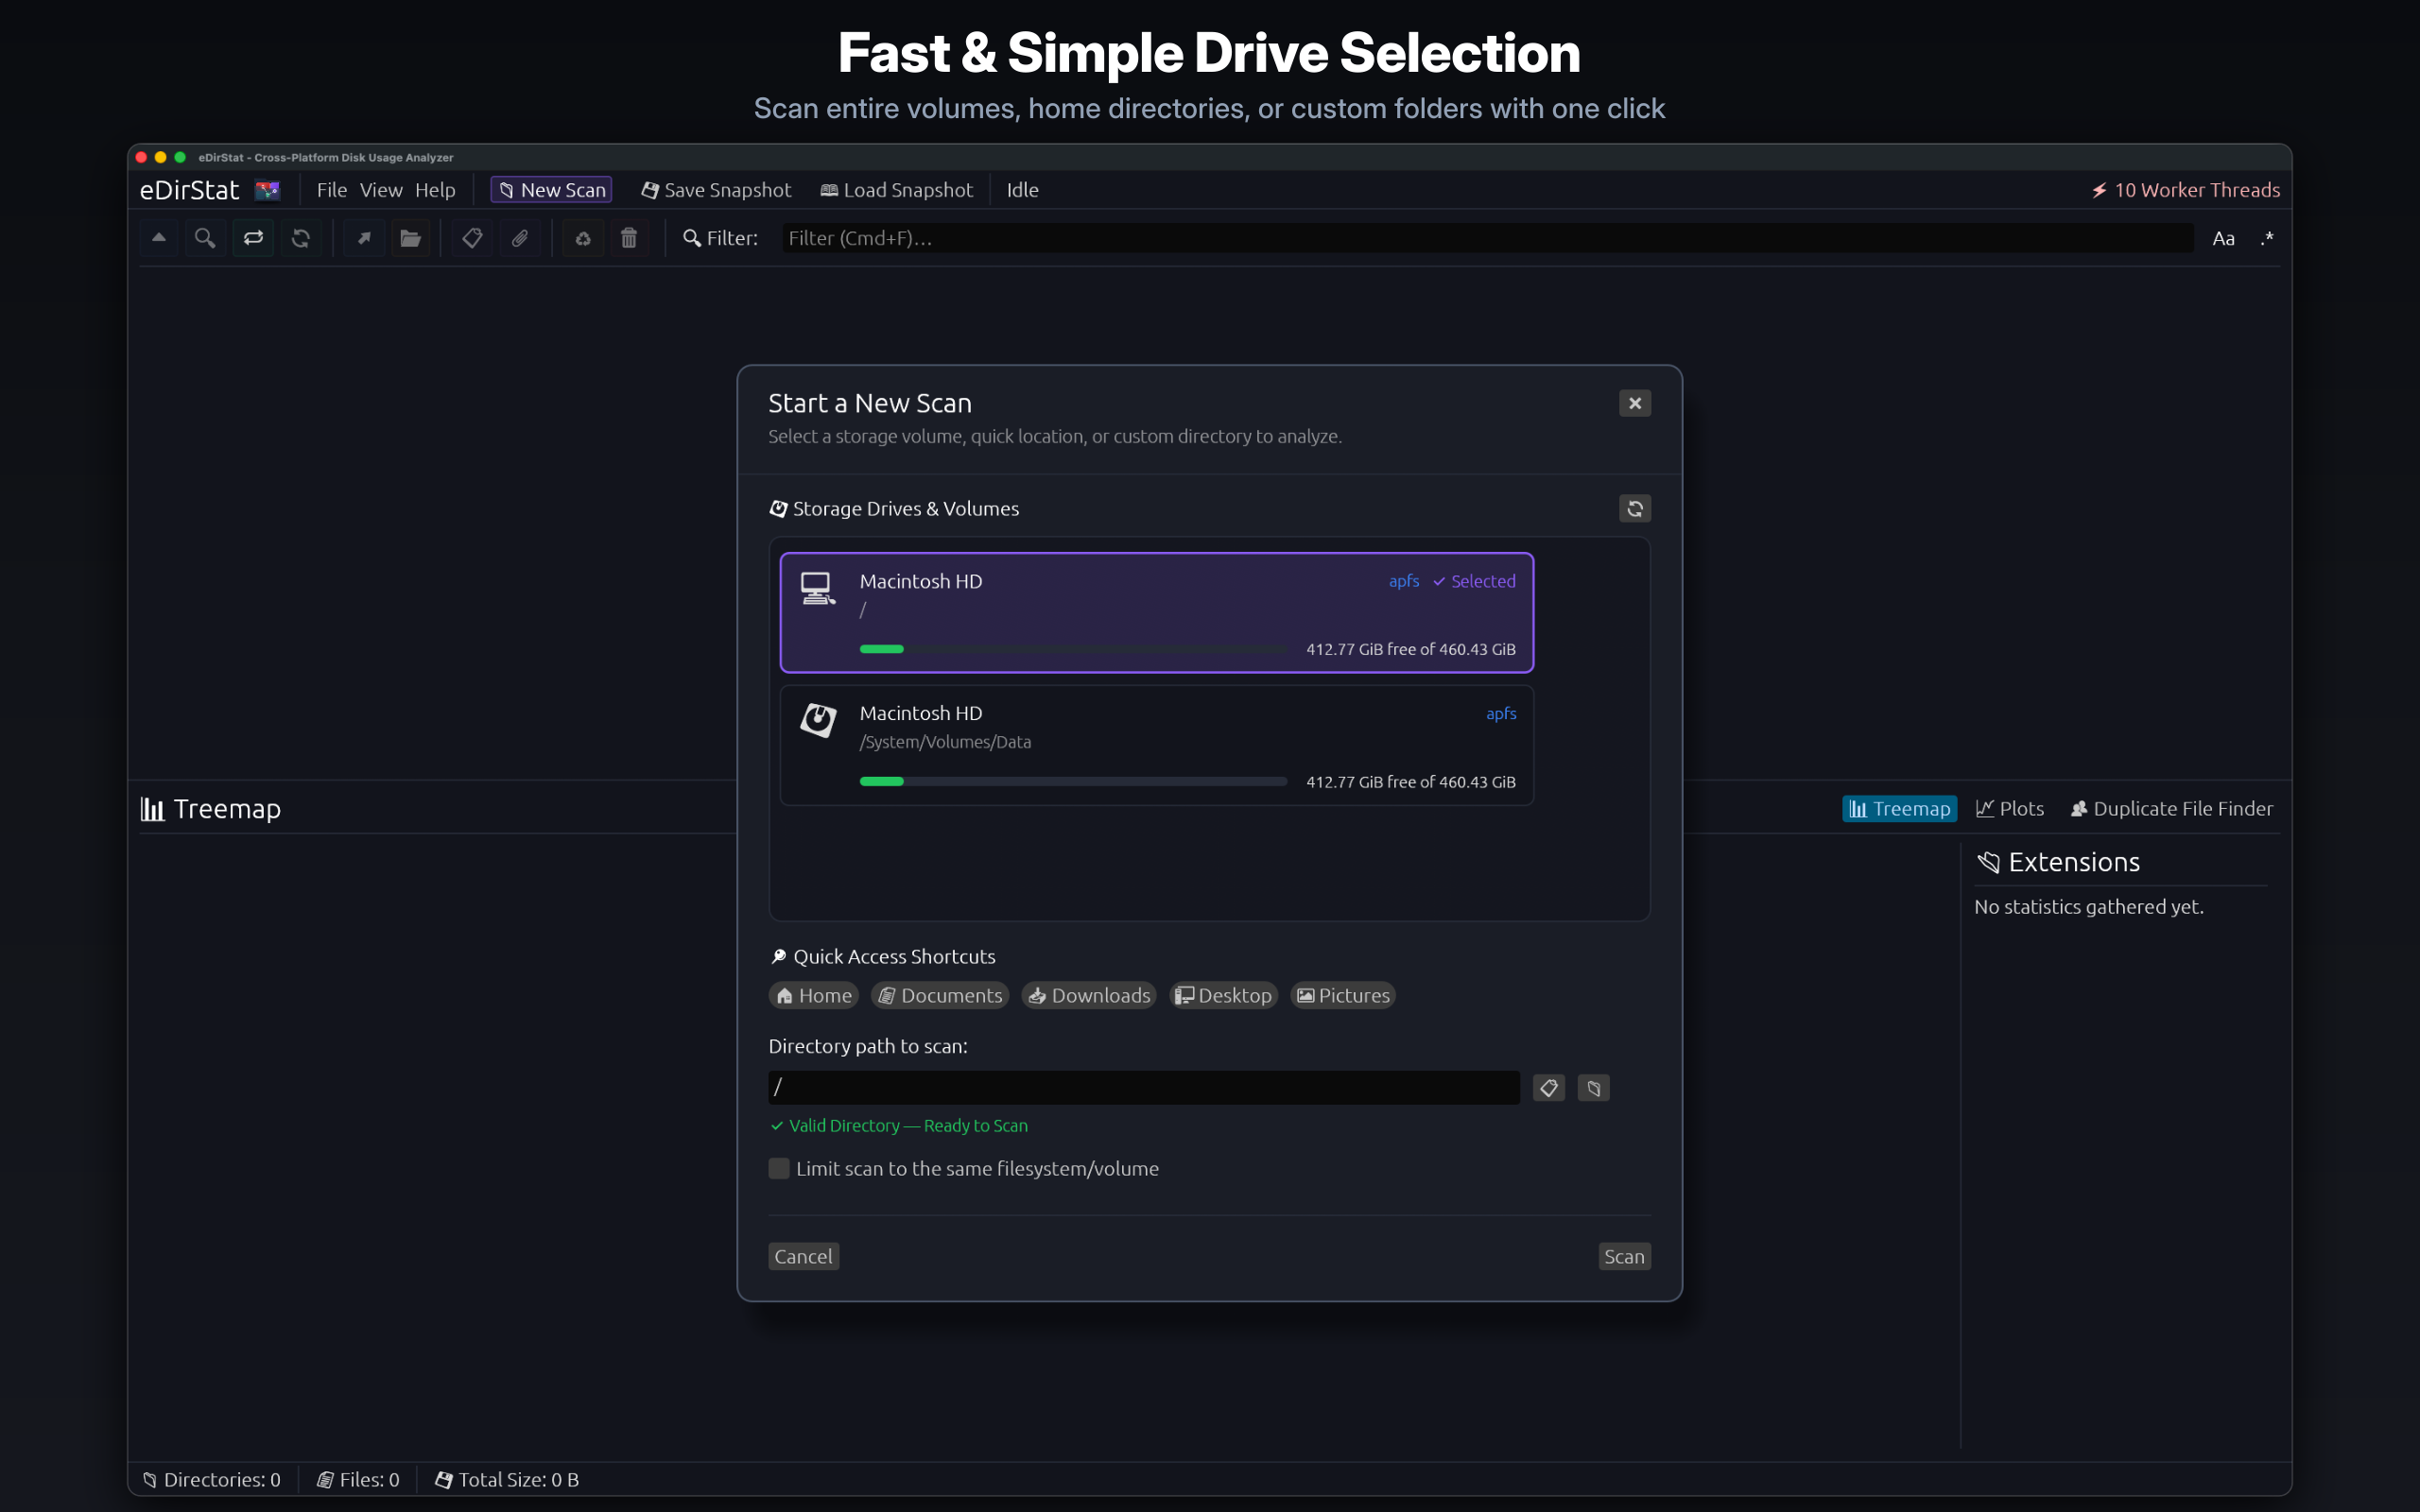Click 'Directories: 0' in status bar
This screenshot has height=1512, width=2420.
tap(212, 1479)
